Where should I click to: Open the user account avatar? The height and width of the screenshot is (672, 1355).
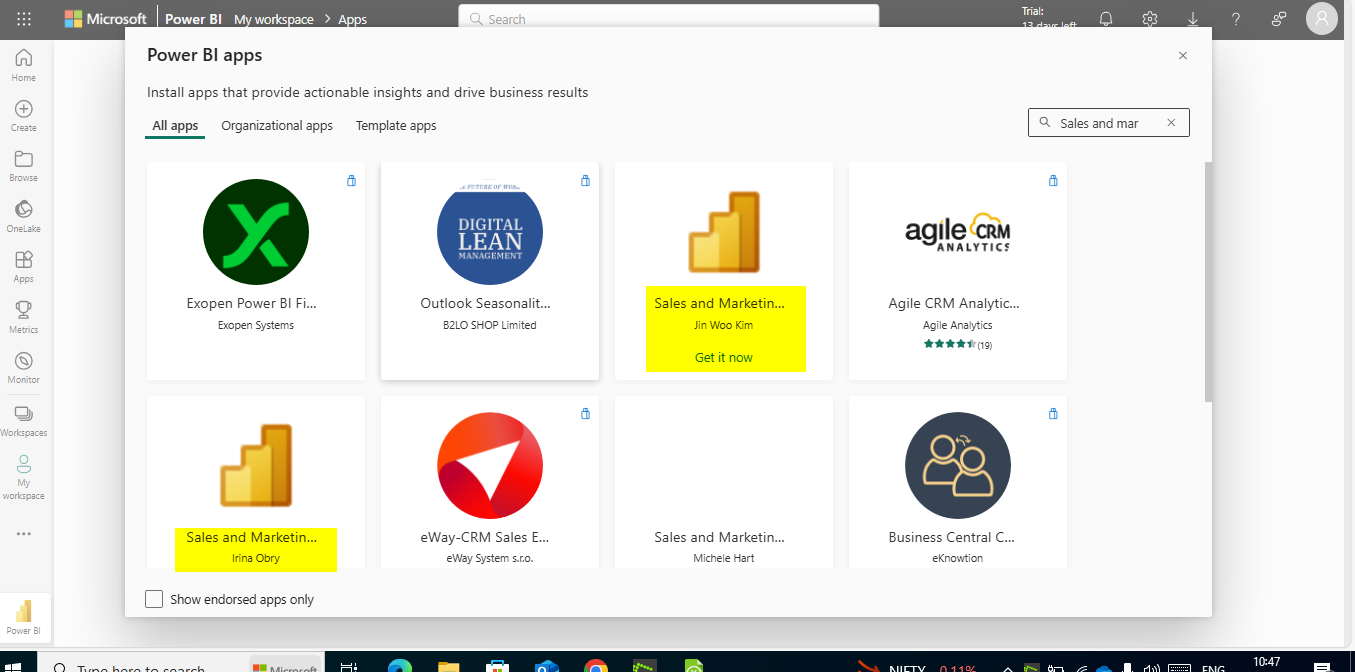(x=1322, y=19)
